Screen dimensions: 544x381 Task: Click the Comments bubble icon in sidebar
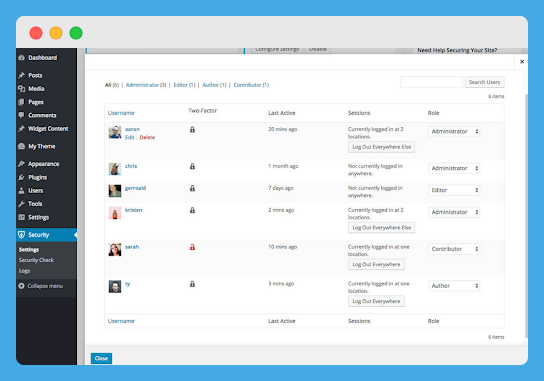[22, 115]
